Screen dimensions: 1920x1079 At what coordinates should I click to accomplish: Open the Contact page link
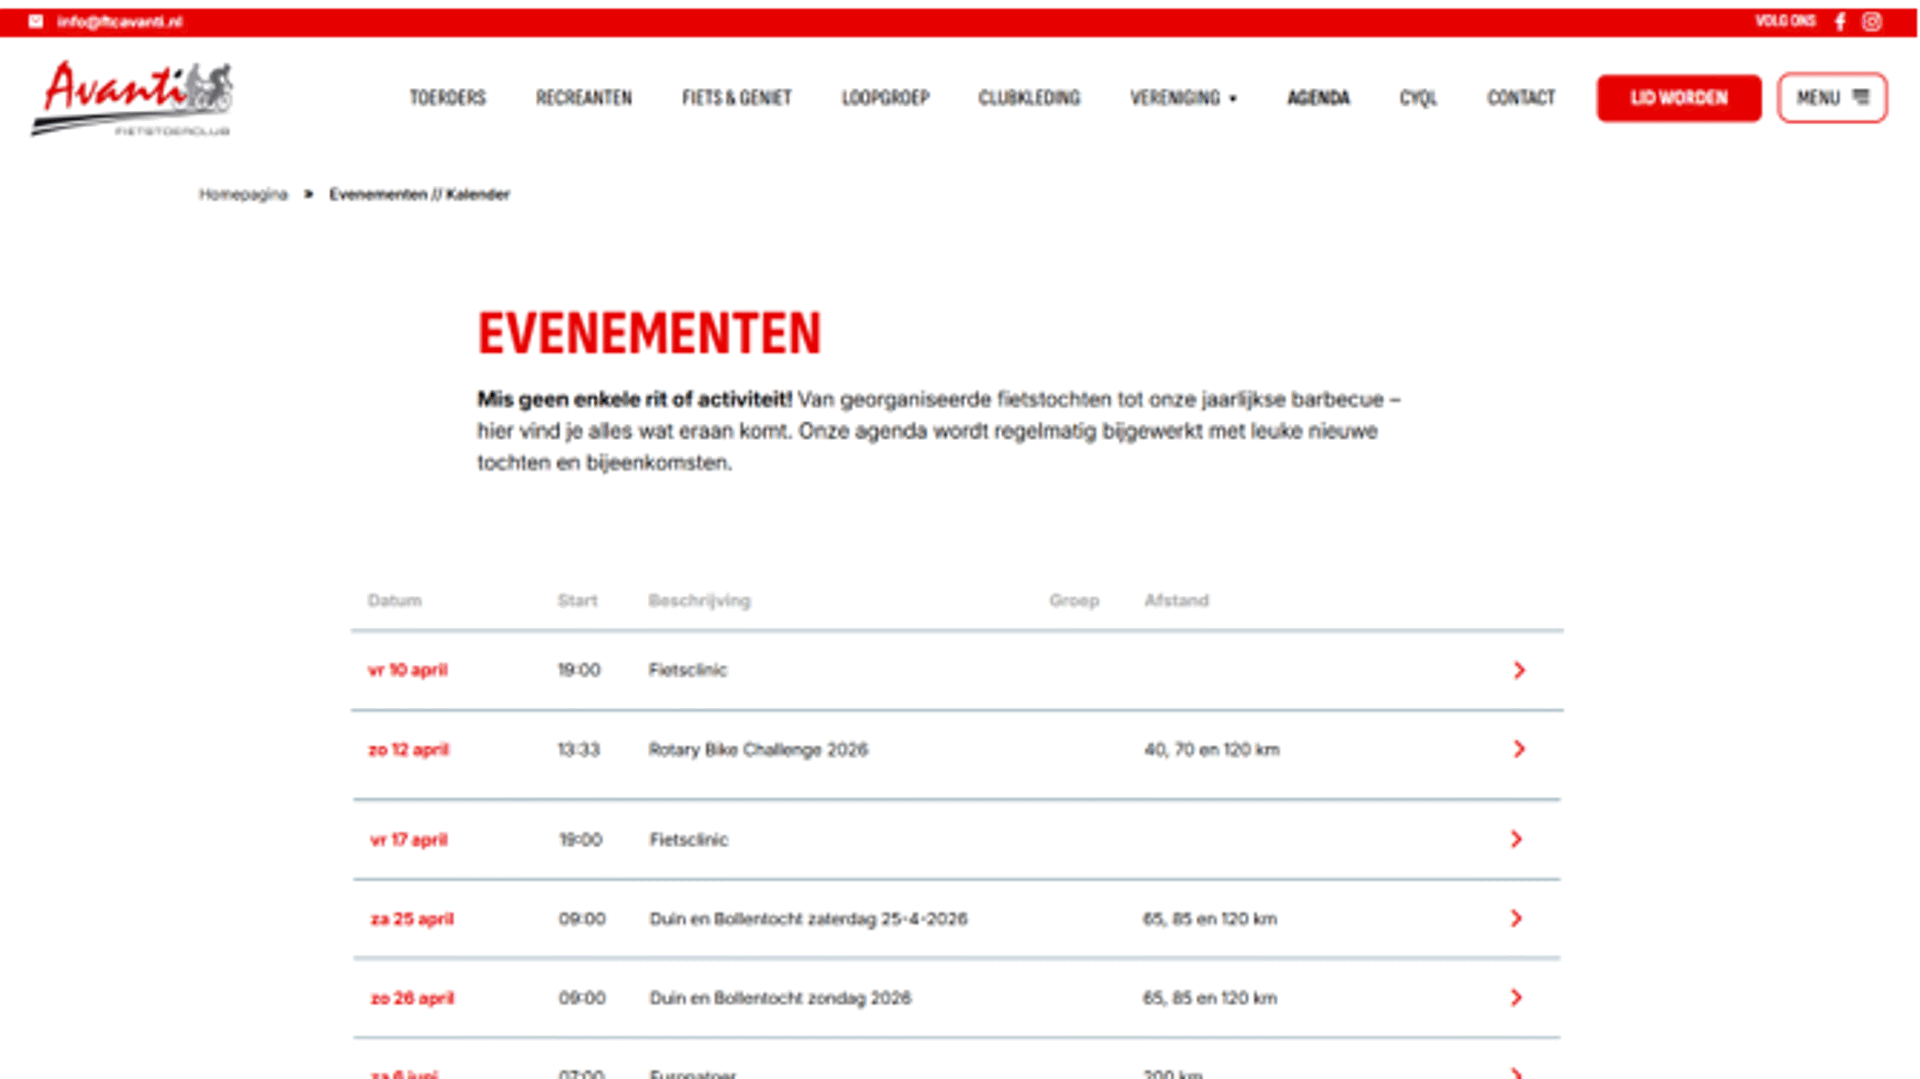1521,98
